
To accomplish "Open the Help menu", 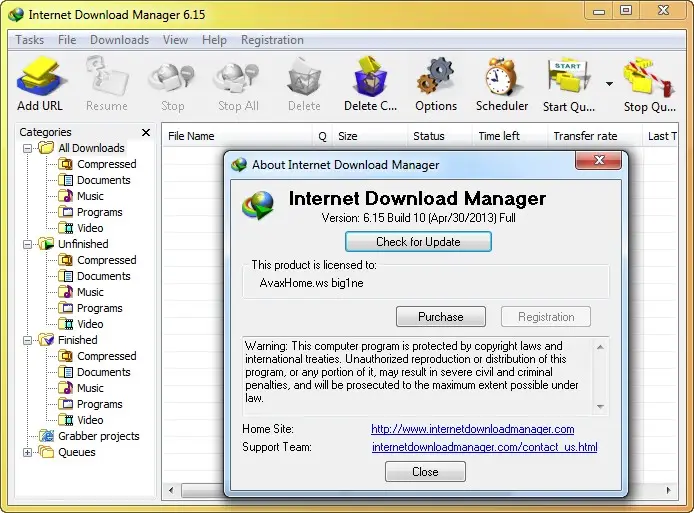I will click(x=214, y=40).
